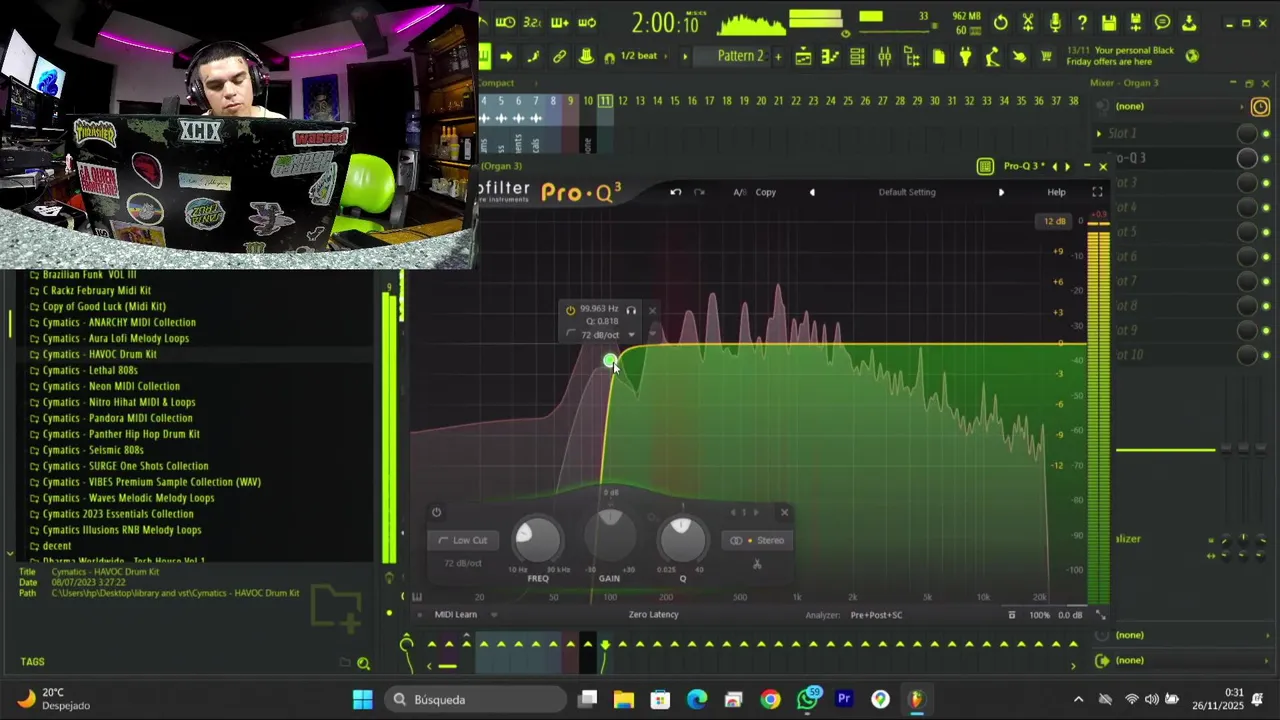
Task: Click the download/export icon in toolbar
Action: [x=1189, y=23]
